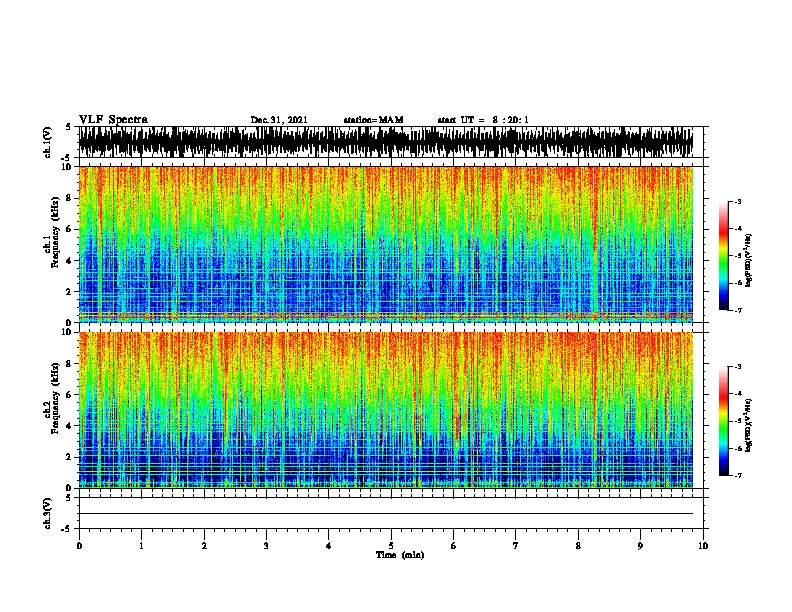
Task: Click the time axis tick label '0'
Action: [79, 546]
